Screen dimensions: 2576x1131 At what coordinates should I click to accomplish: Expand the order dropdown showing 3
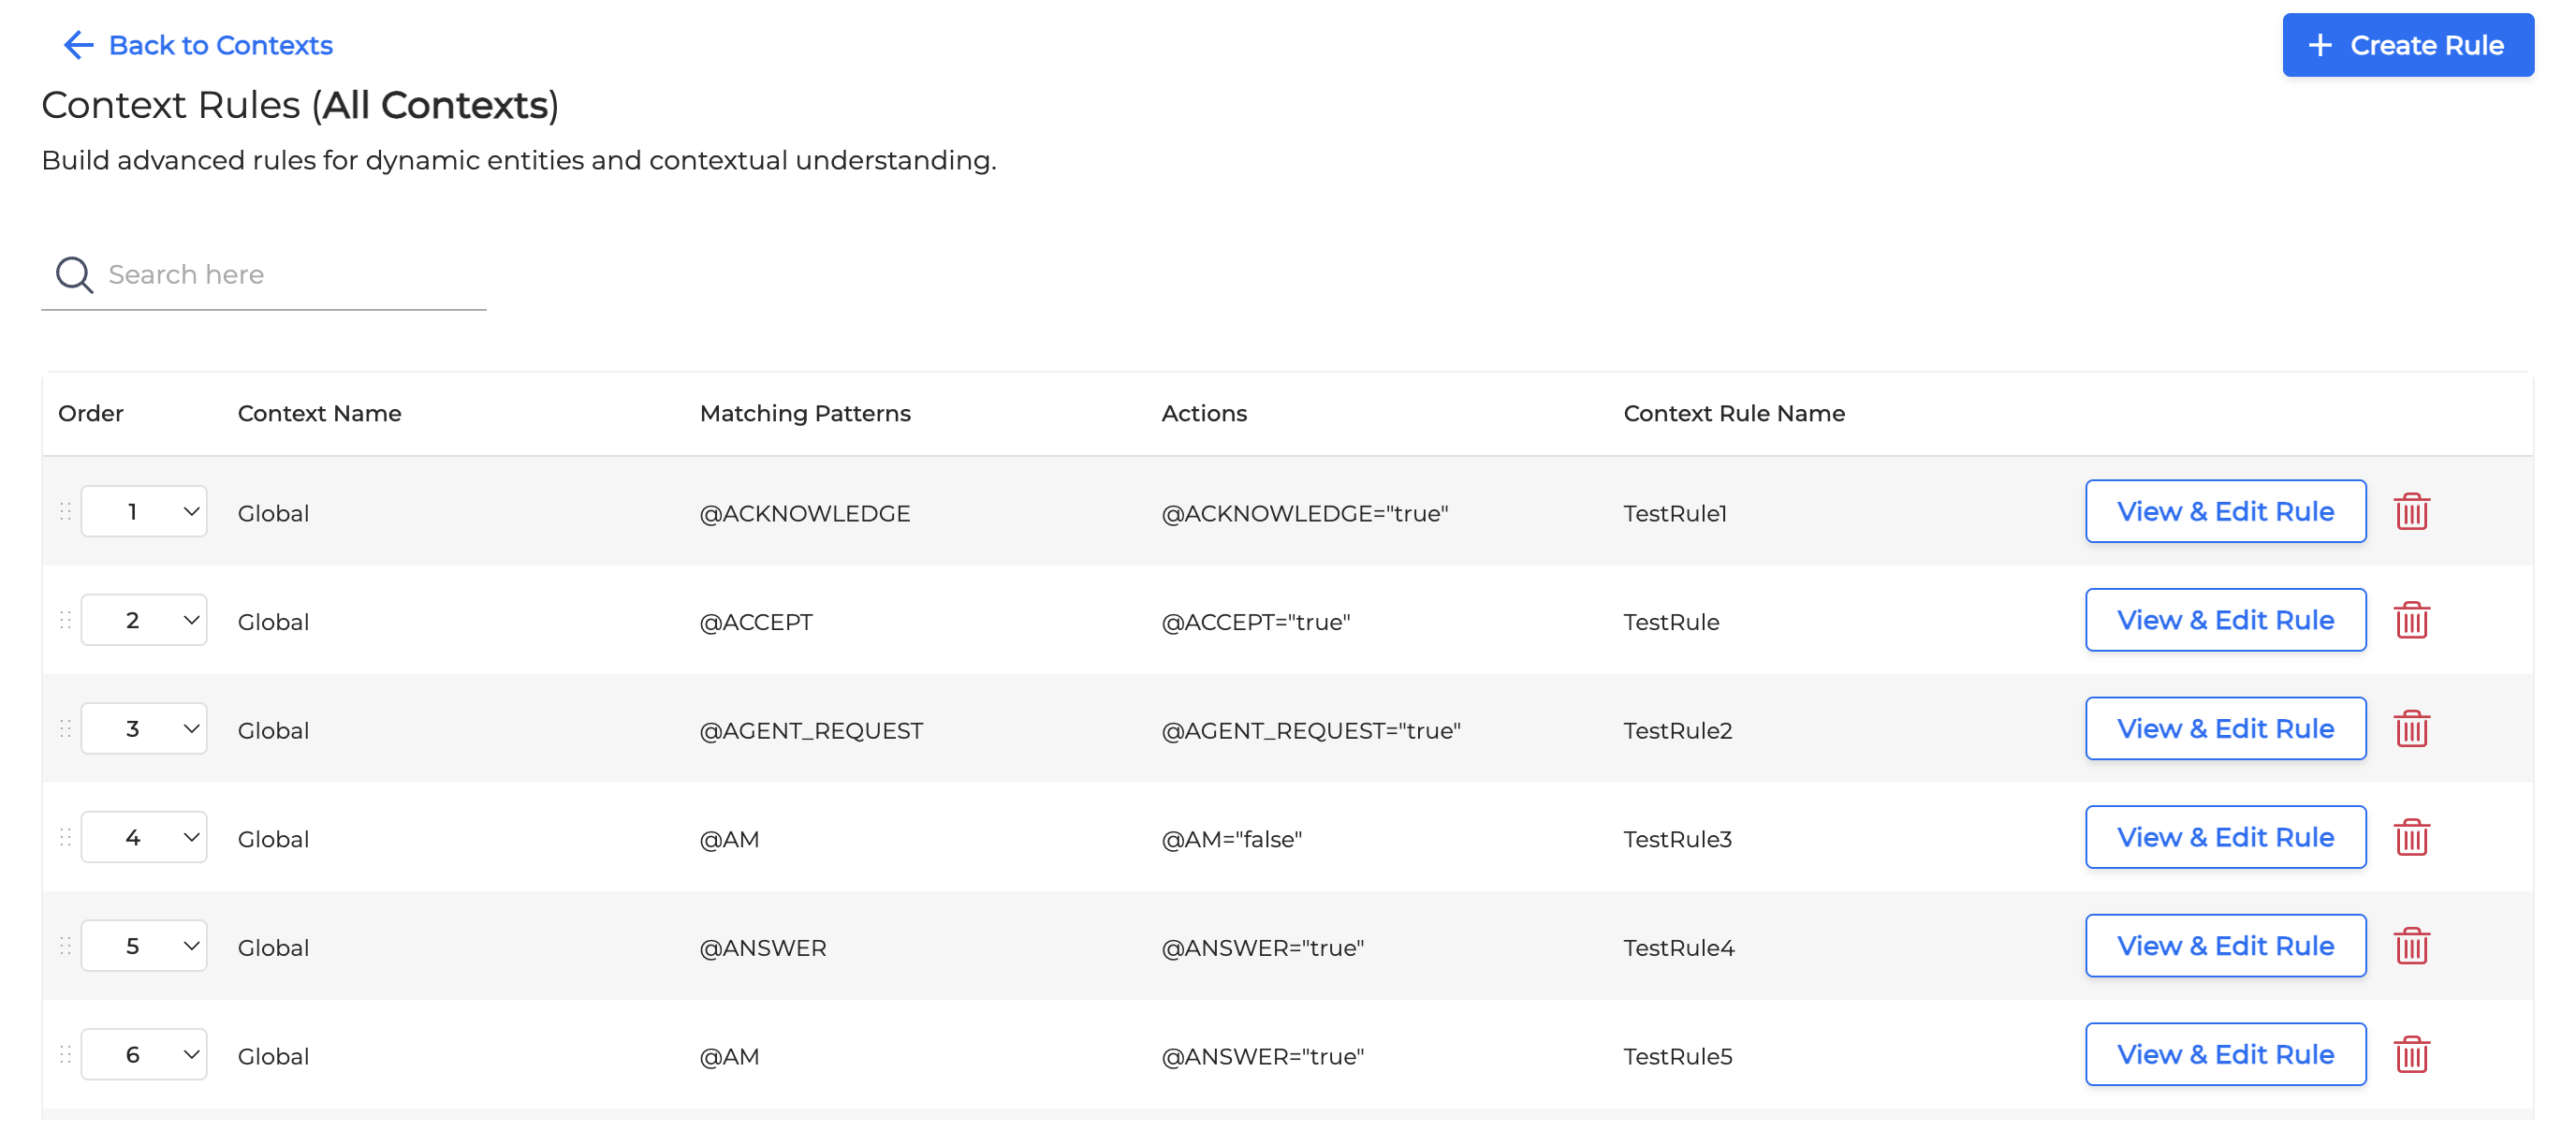click(144, 729)
